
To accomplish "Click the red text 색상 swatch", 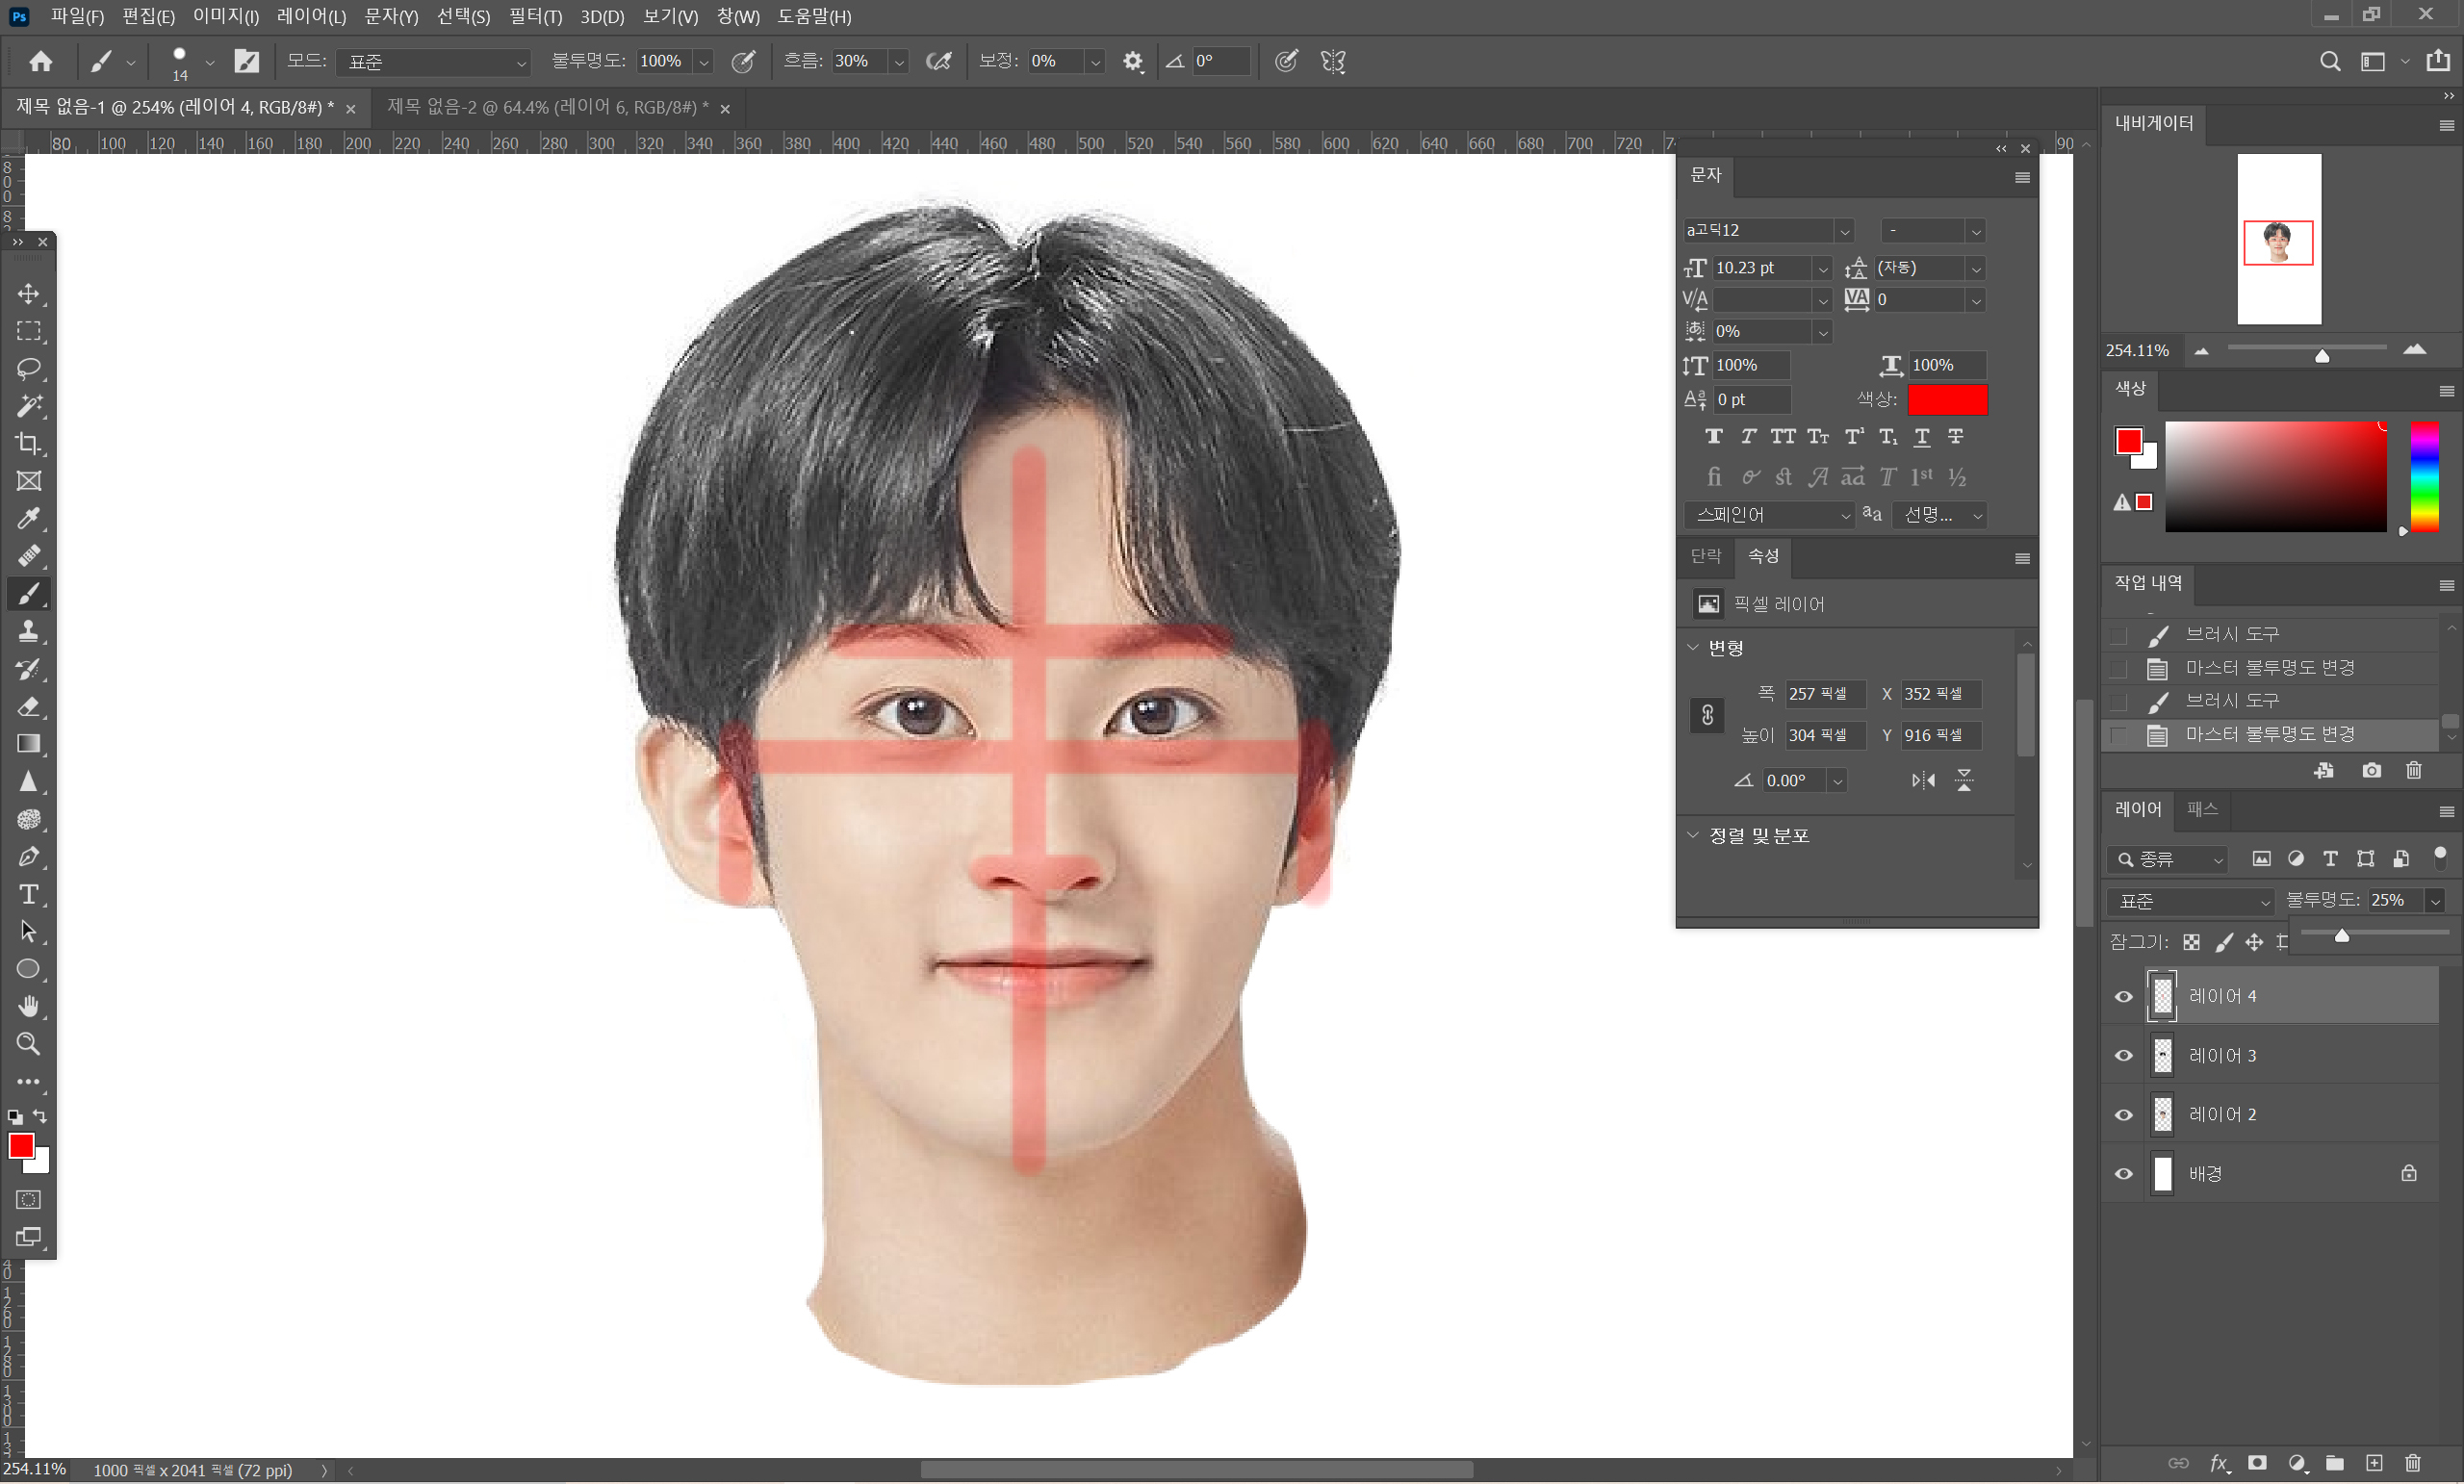I will pyautogui.click(x=1946, y=400).
